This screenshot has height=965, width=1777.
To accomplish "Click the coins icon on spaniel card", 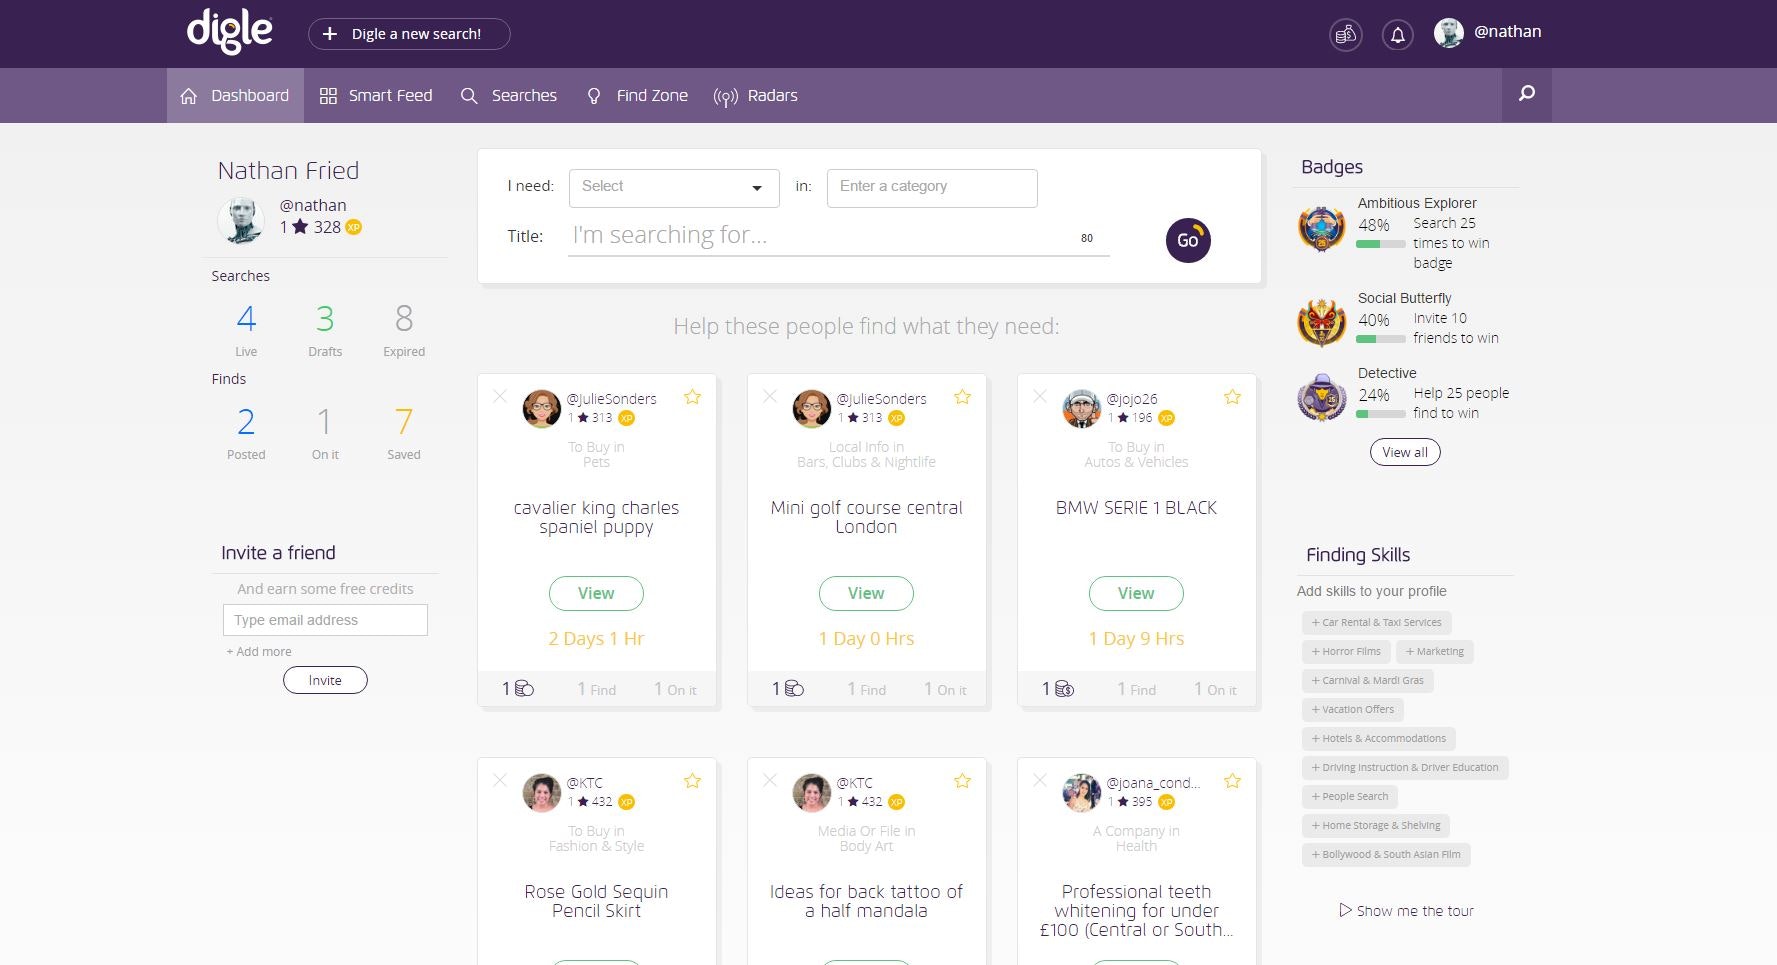I will (x=524, y=689).
